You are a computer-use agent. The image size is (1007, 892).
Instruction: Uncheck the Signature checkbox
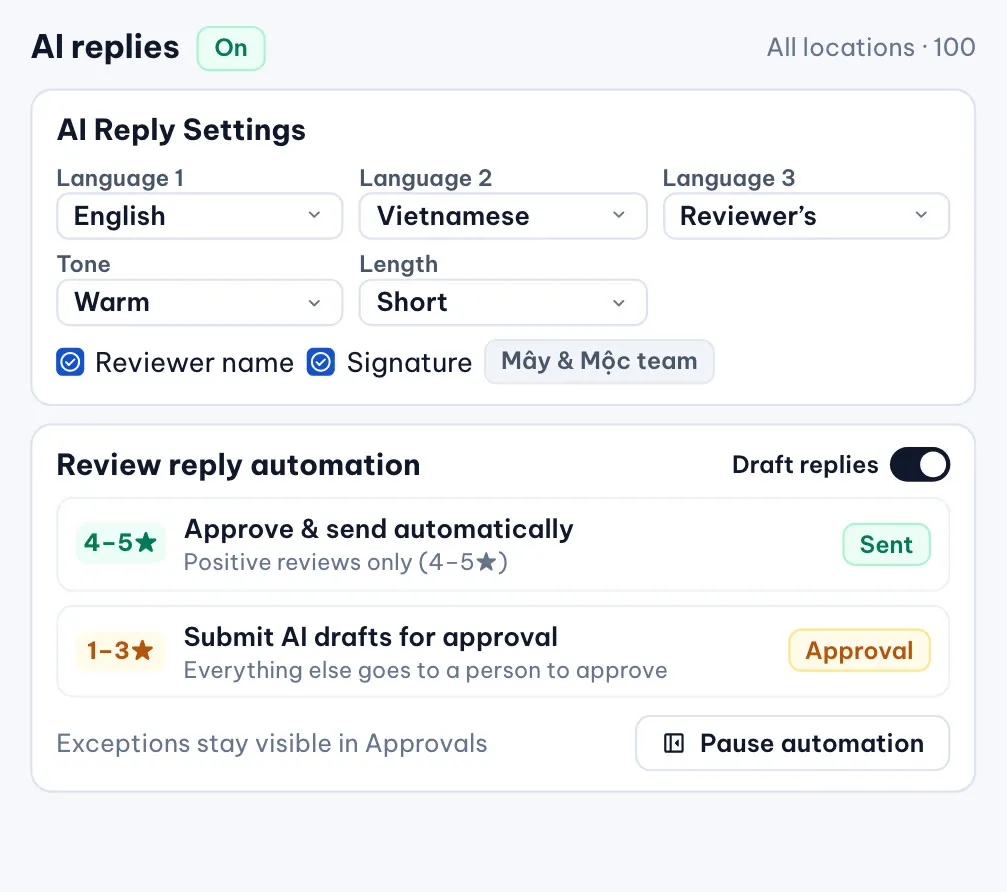(x=320, y=362)
